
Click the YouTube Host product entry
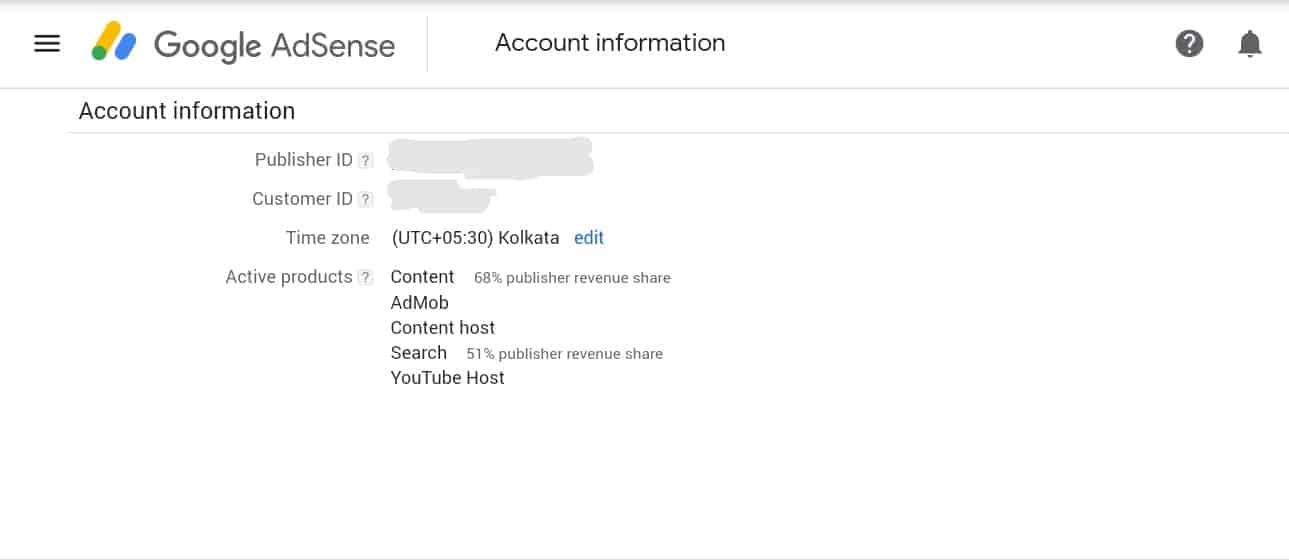[448, 378]
